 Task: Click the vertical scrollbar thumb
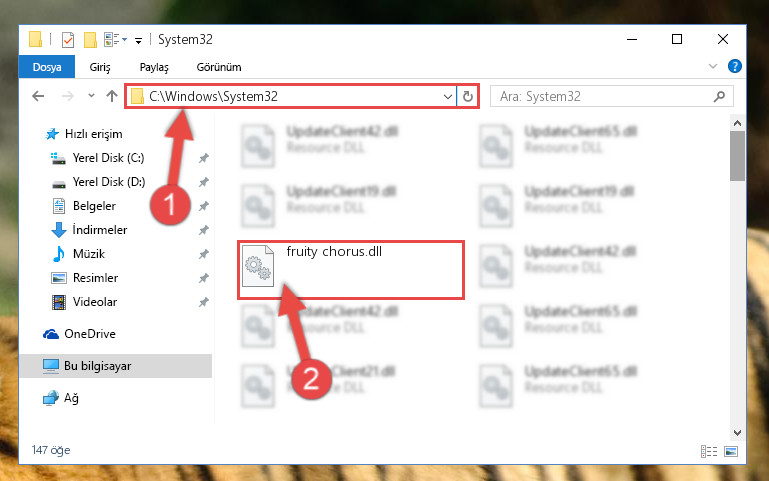point(737,156)
